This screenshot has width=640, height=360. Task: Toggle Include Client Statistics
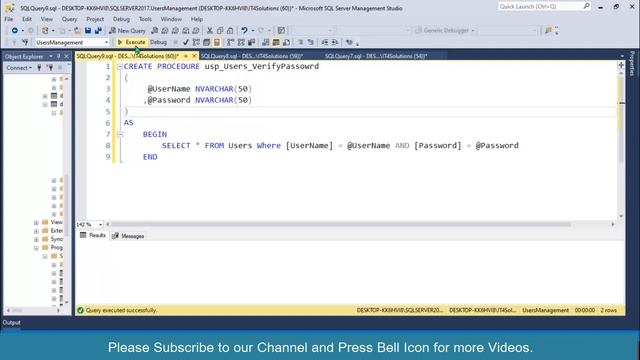click(x=251, y=42)
